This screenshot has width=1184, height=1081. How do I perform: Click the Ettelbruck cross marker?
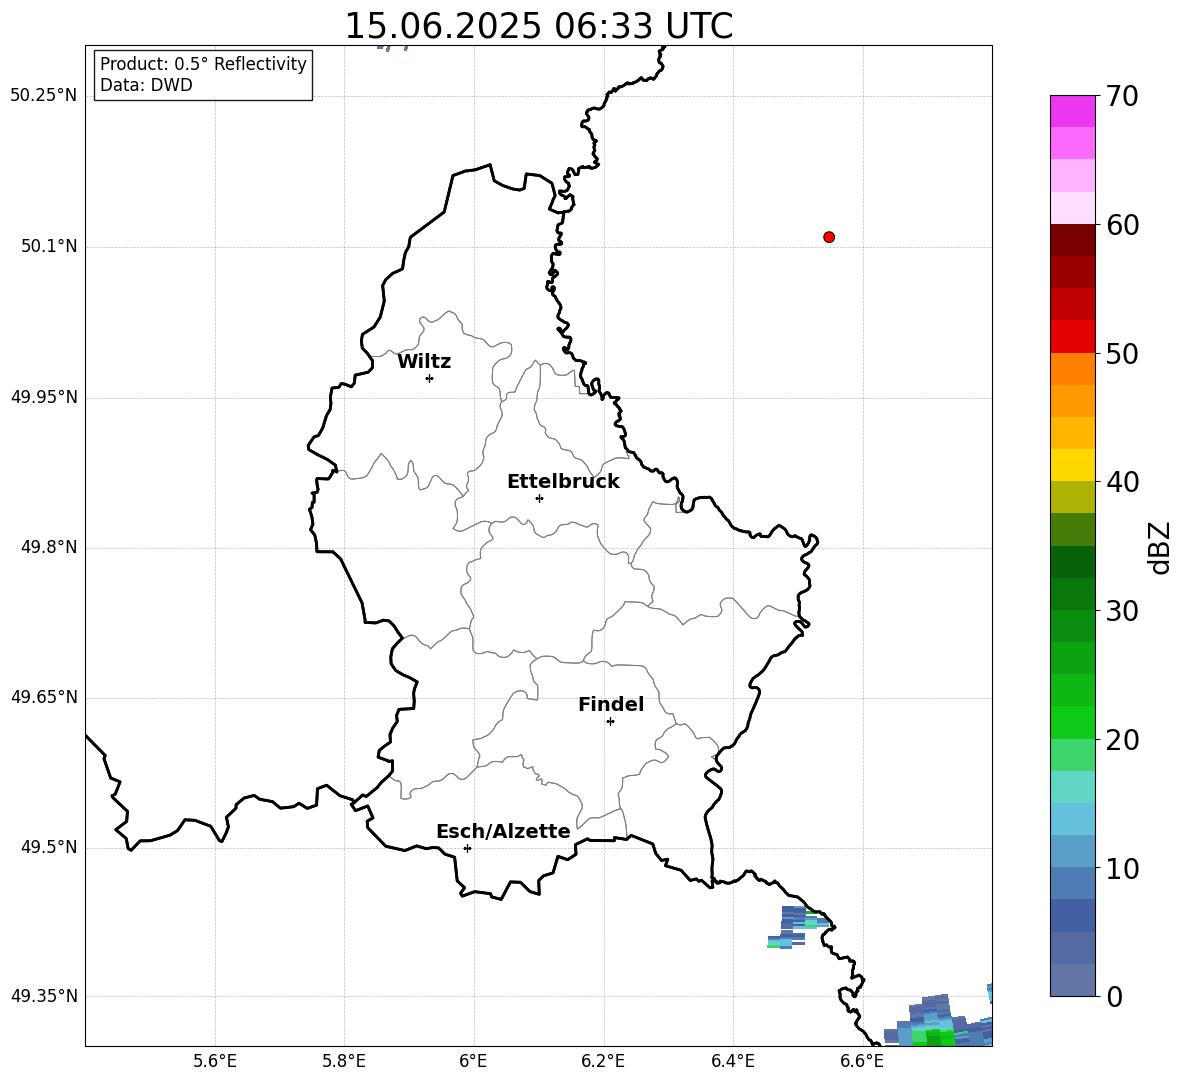pyautogui.click(x=539, y=498)
